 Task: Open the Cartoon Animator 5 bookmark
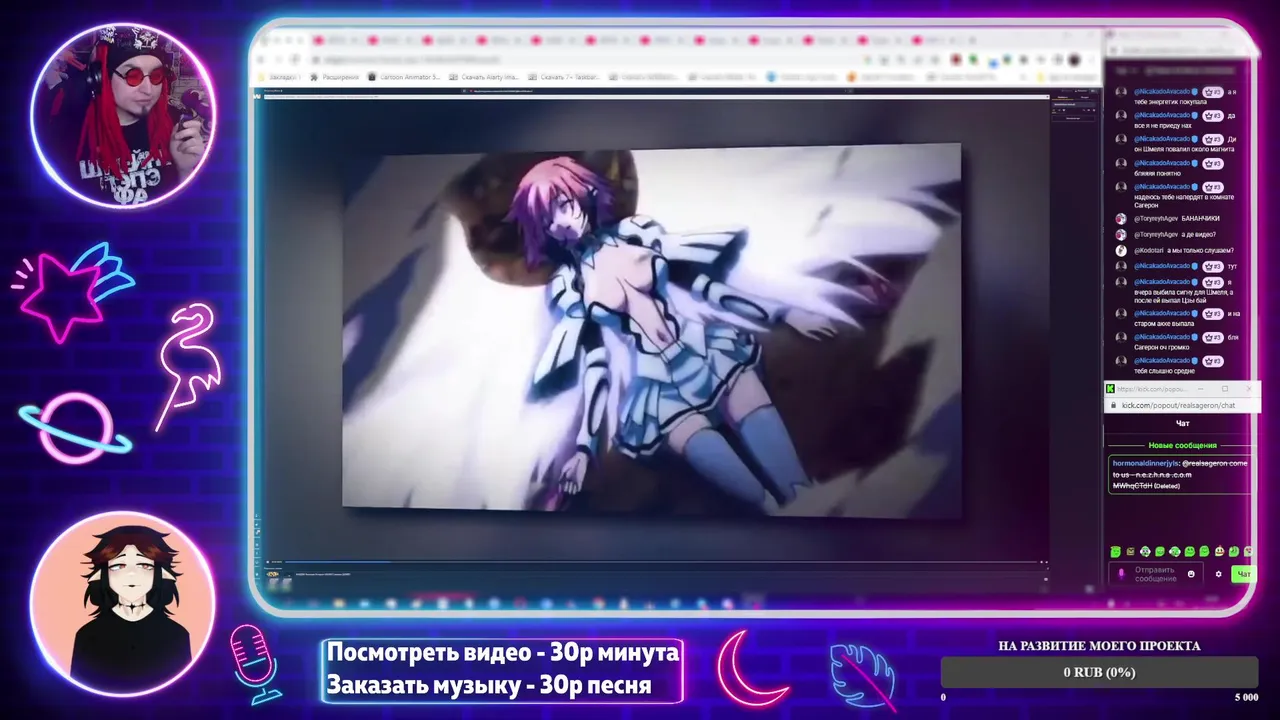(404, 77)
